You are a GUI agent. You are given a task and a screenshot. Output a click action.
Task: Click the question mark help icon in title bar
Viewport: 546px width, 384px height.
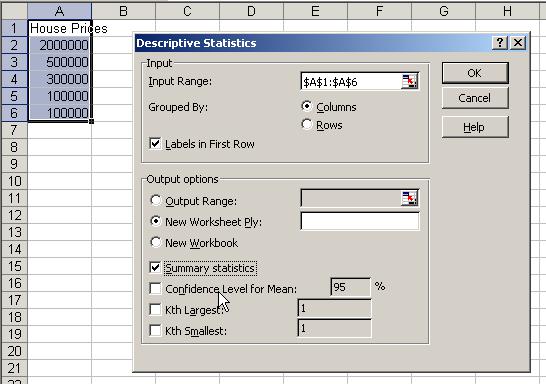click(x=500, y=43)
